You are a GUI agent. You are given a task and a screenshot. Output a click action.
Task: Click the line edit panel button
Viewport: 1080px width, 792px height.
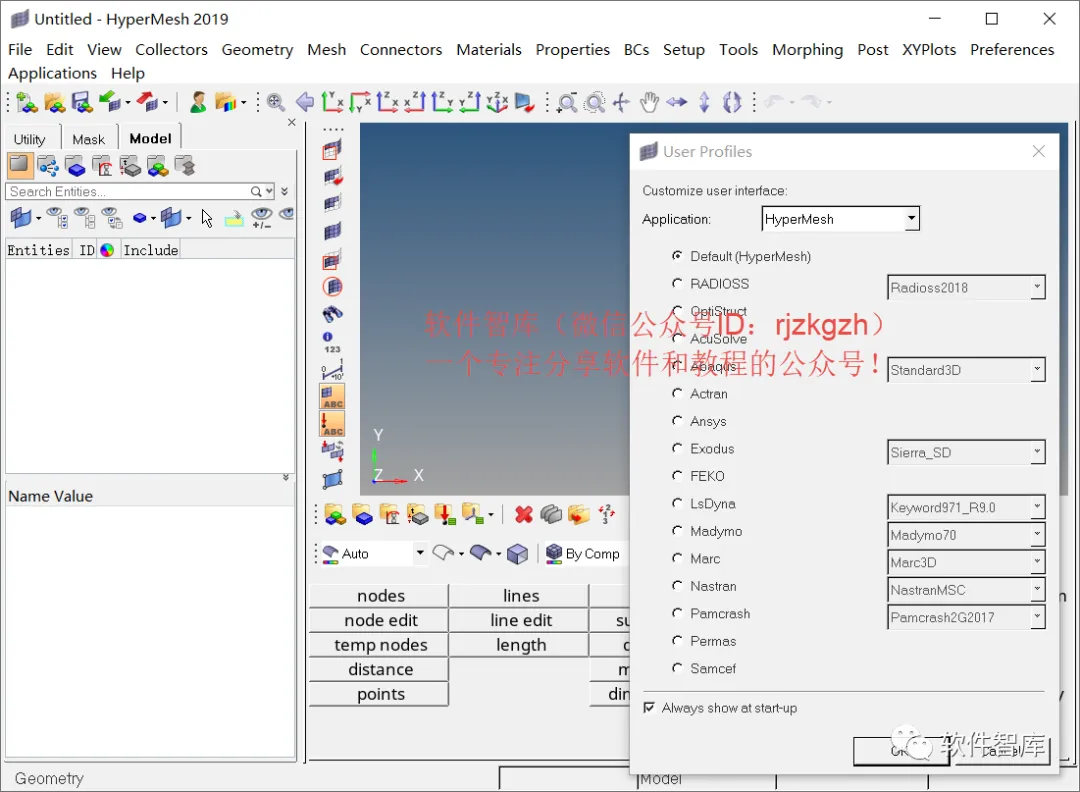click(520, 621)
